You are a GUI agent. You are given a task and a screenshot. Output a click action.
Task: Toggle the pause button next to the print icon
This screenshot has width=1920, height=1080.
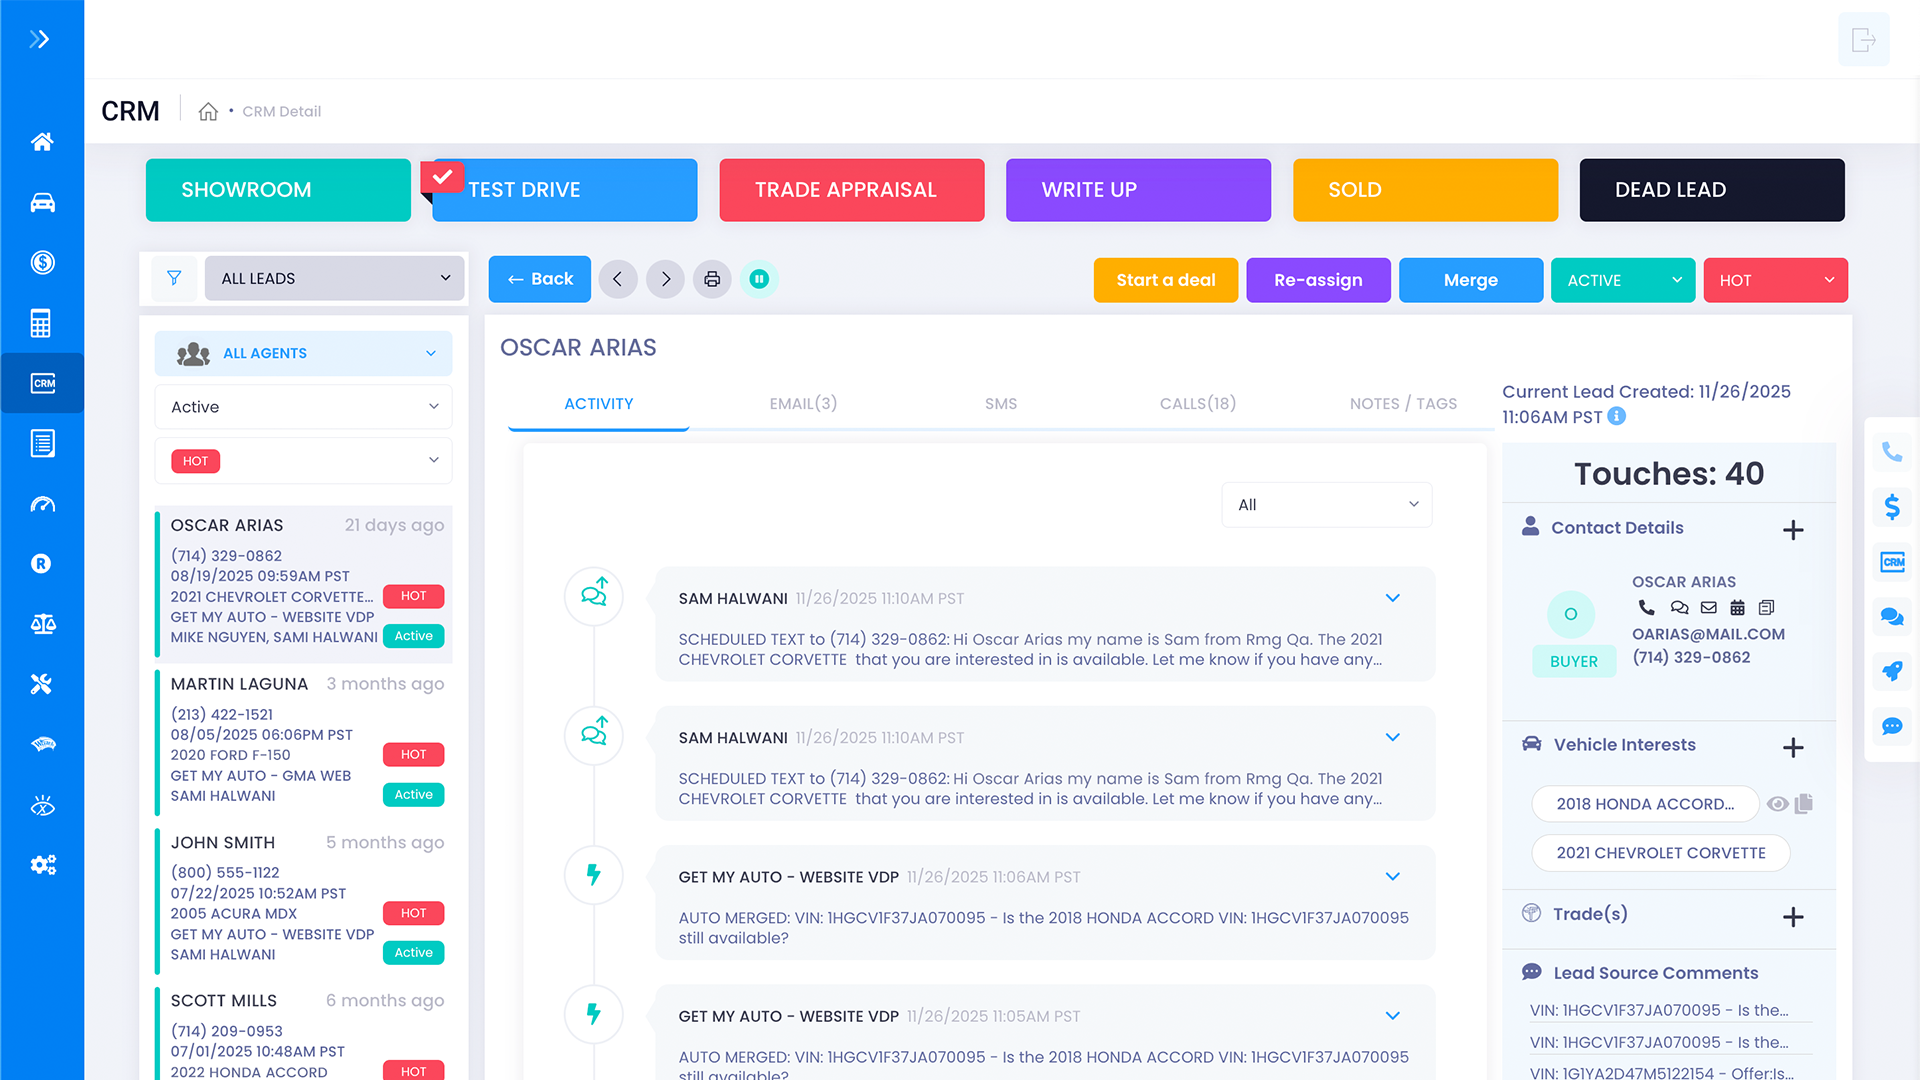[x=760, y=279]
